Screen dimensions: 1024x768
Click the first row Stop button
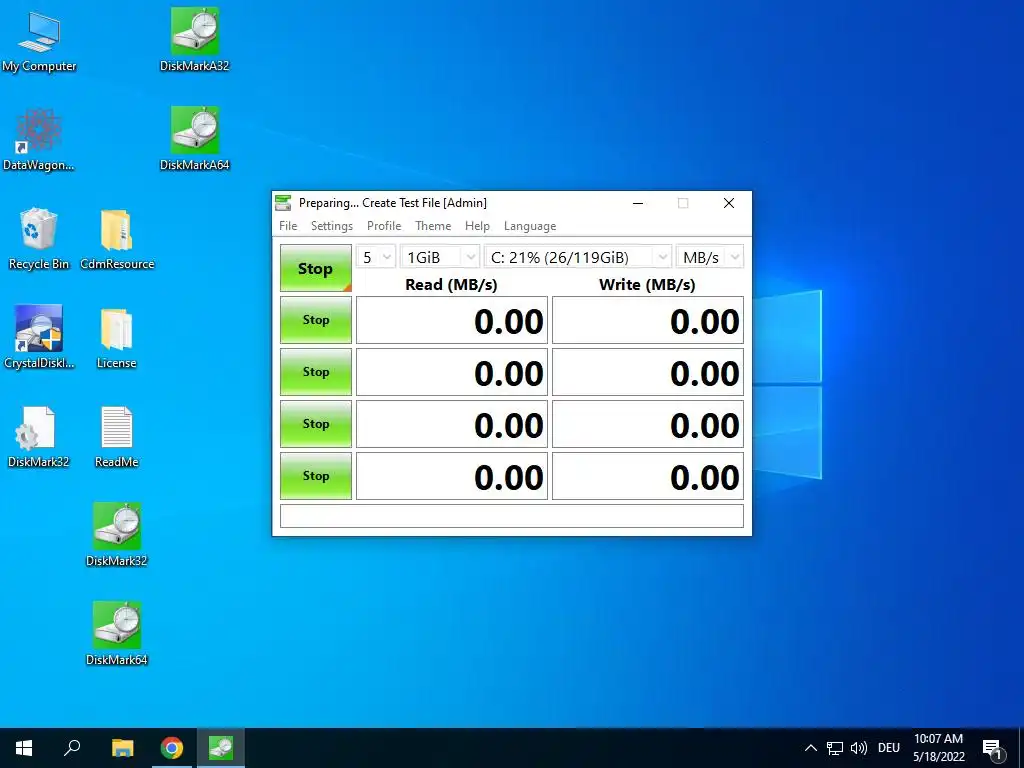(315, 320)
